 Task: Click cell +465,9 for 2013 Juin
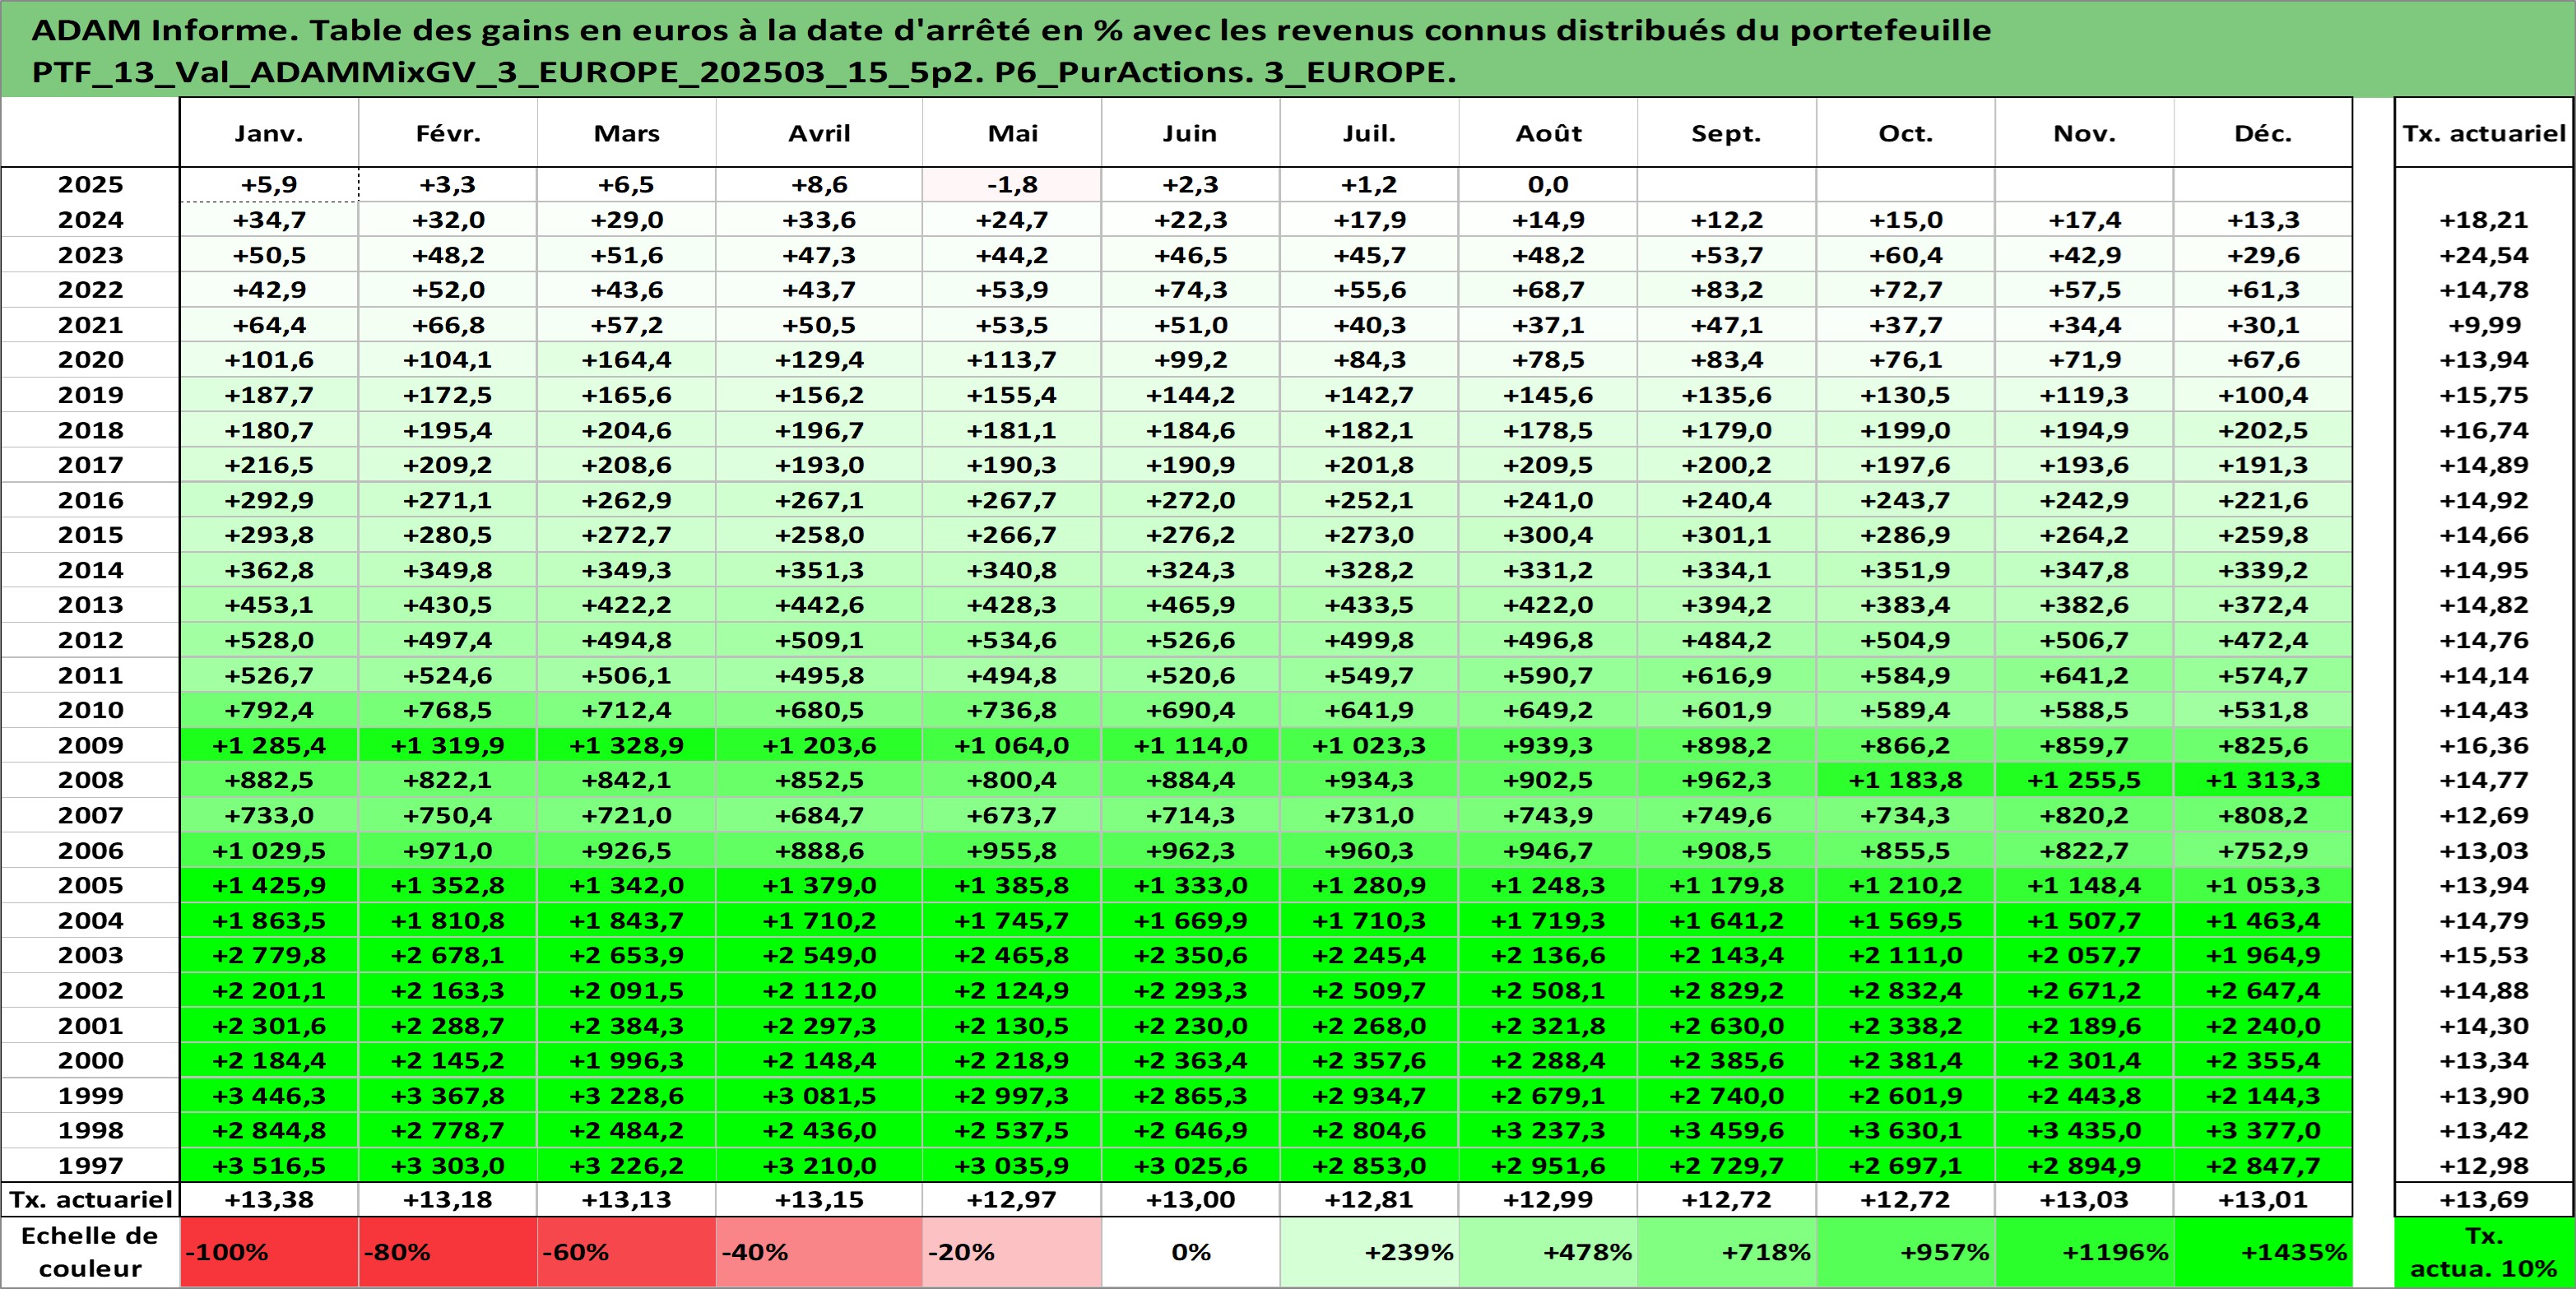(x=1190, y=605)
